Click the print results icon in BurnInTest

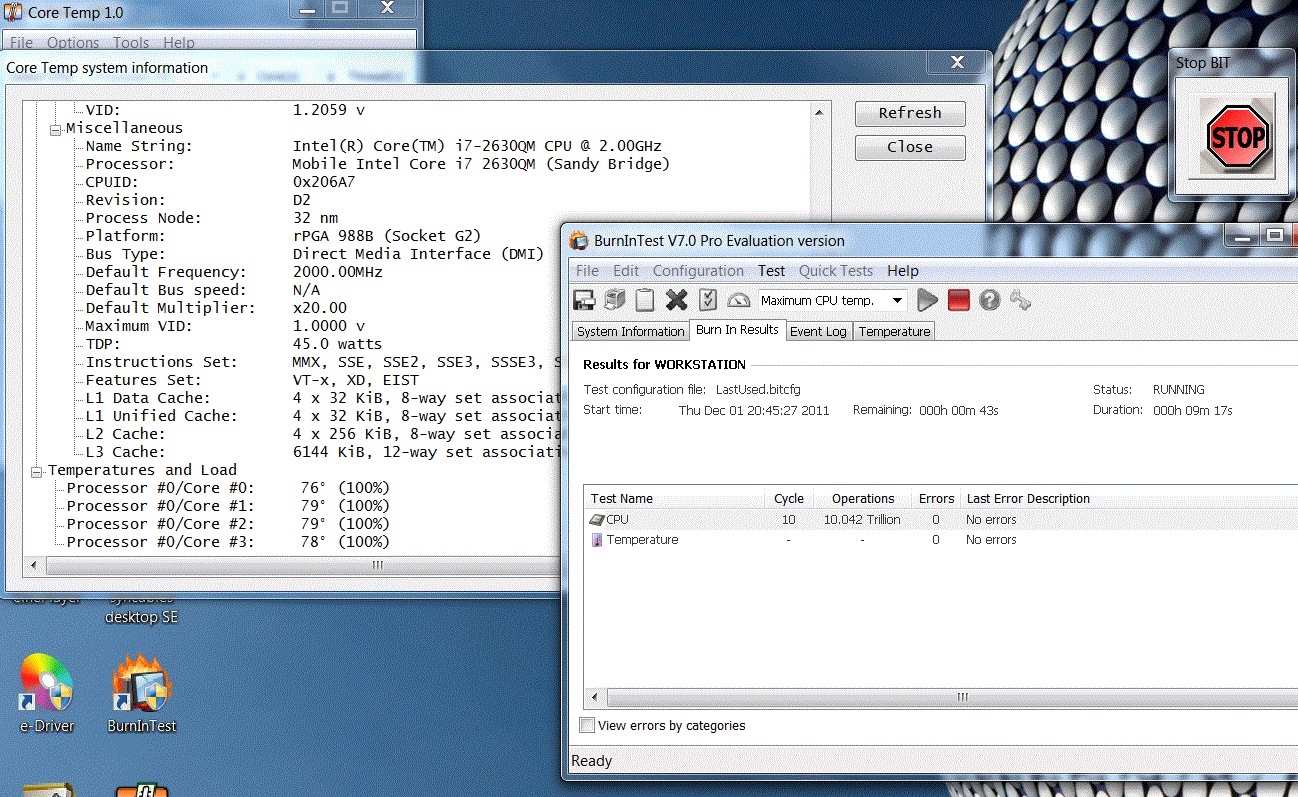614,300
